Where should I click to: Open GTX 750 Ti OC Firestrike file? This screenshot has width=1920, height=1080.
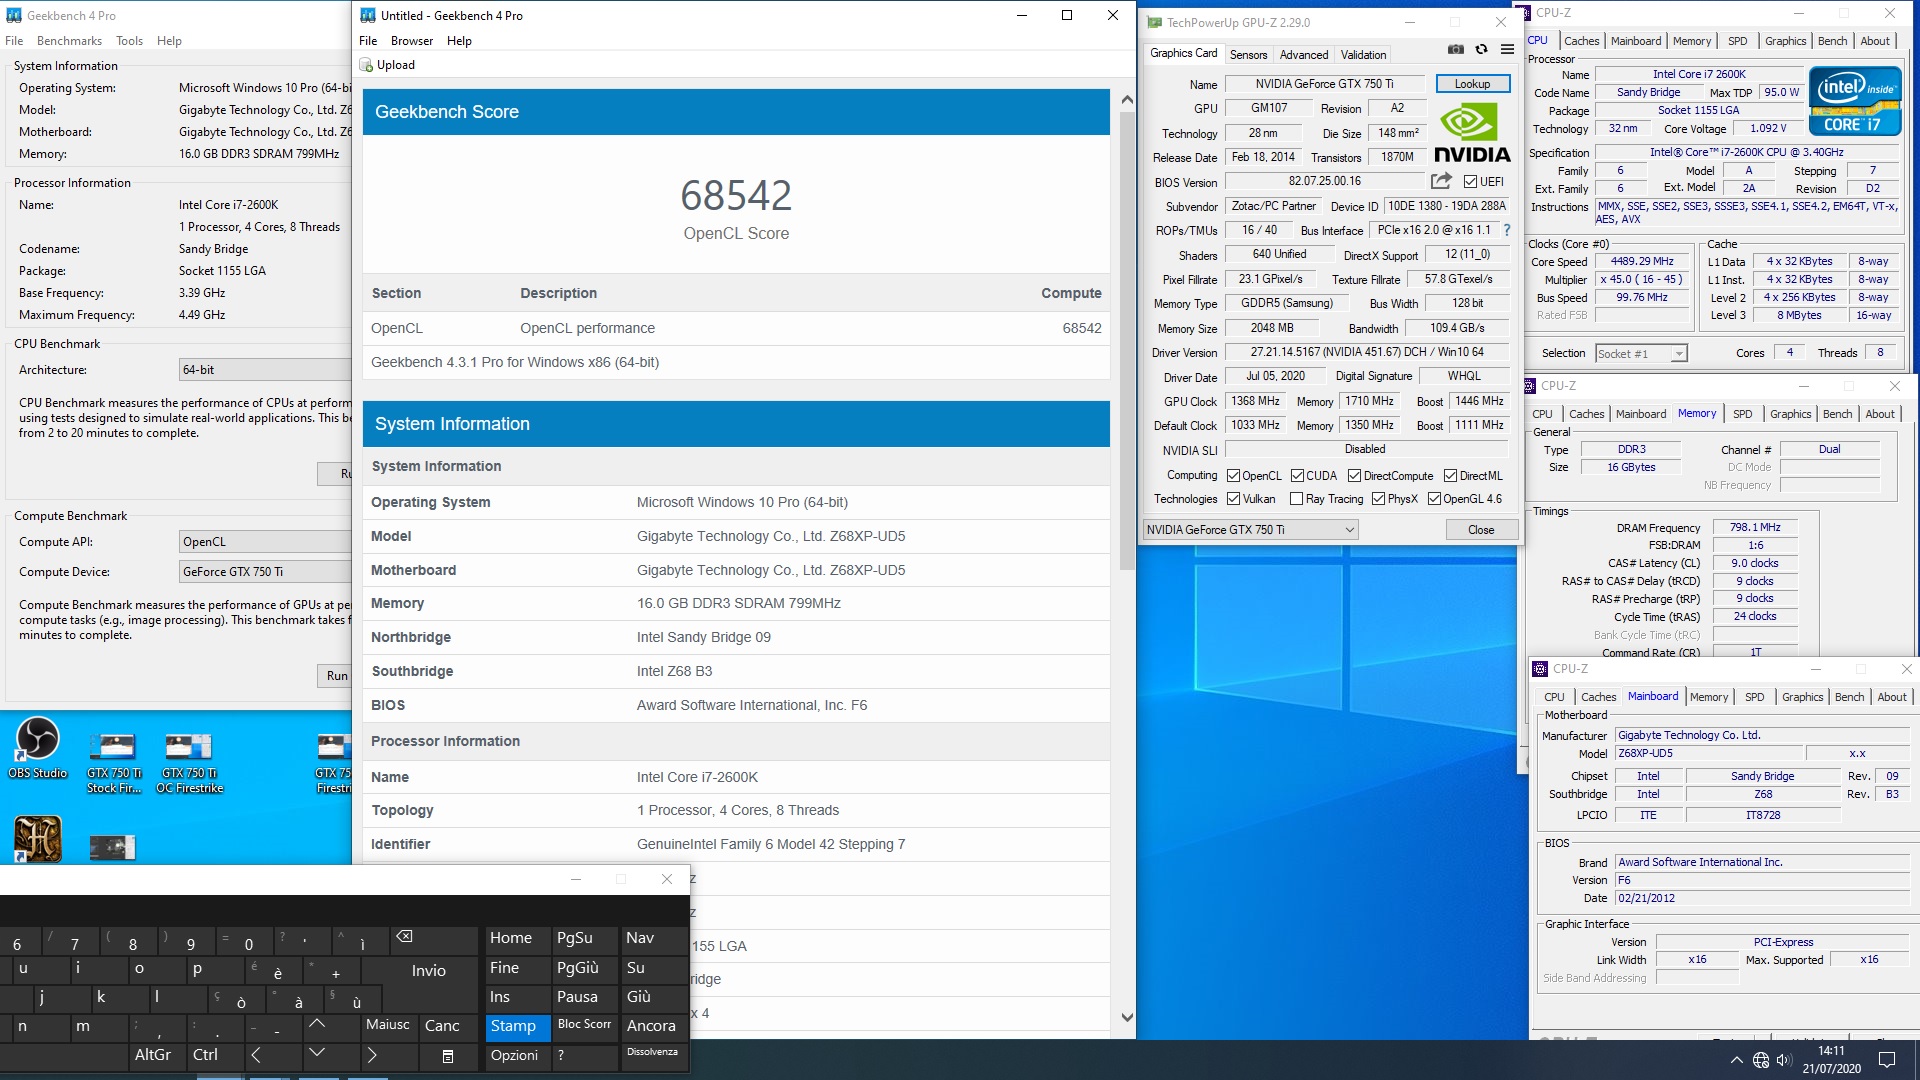189,763
